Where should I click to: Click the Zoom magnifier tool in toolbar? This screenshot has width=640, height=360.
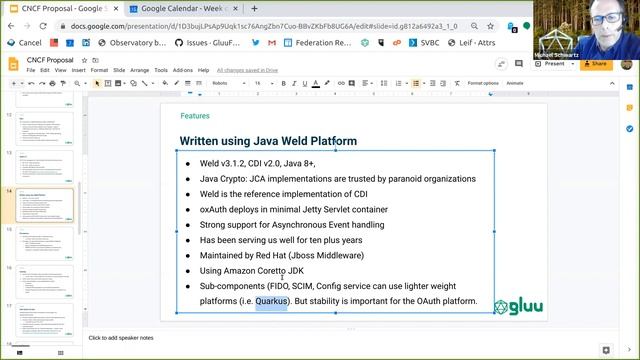77,83
